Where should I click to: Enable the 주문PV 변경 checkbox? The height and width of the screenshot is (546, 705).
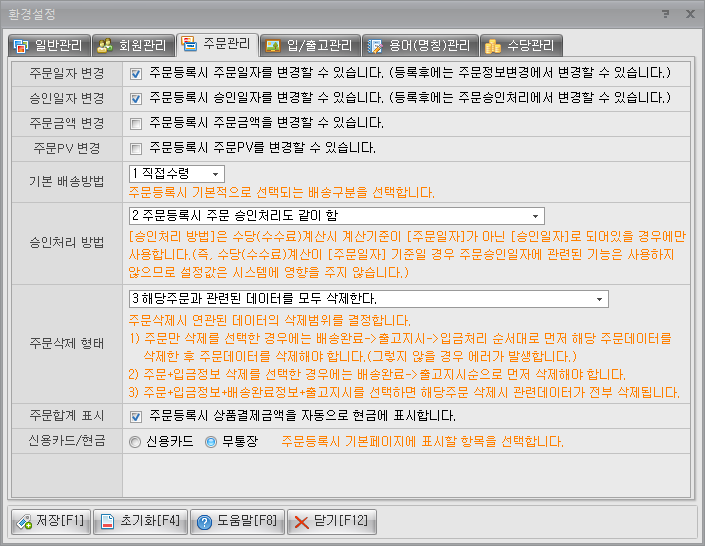tap(135, 148)
